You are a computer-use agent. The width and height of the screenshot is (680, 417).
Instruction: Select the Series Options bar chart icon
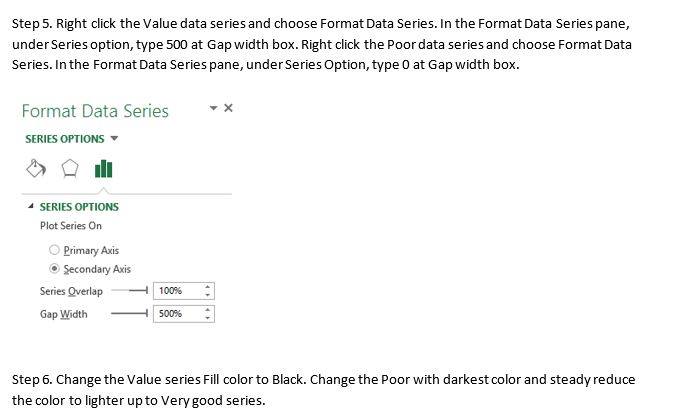click(104, 169)
